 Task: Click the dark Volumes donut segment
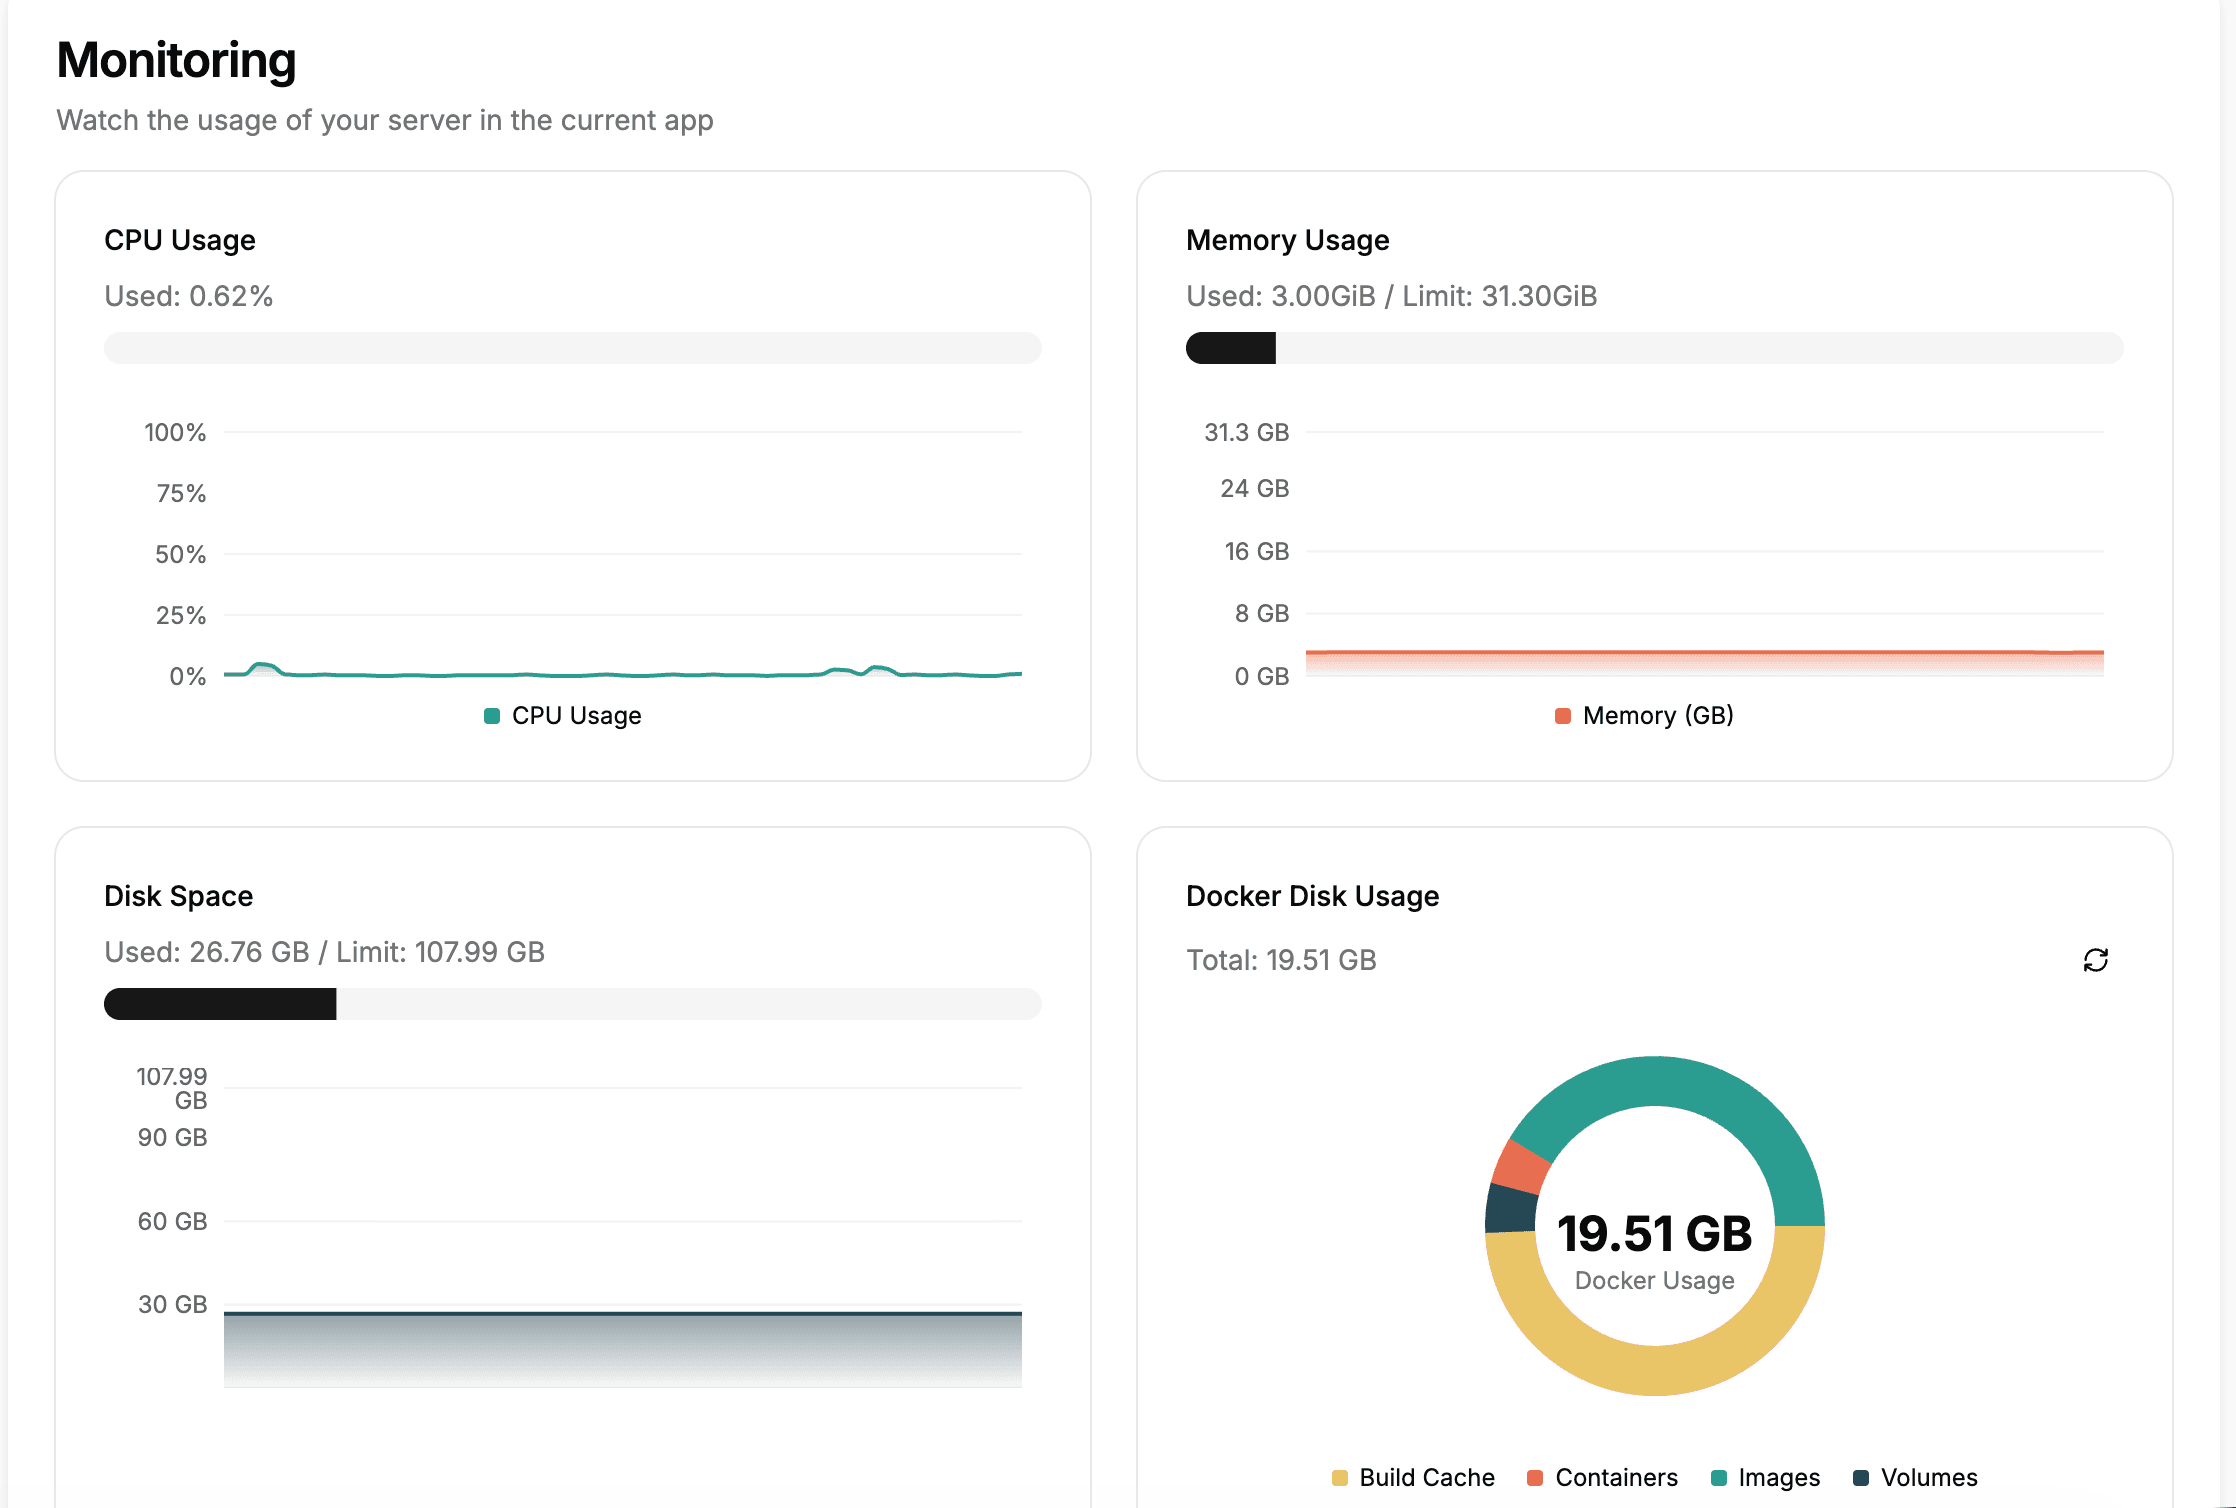click(1511, 1208)
